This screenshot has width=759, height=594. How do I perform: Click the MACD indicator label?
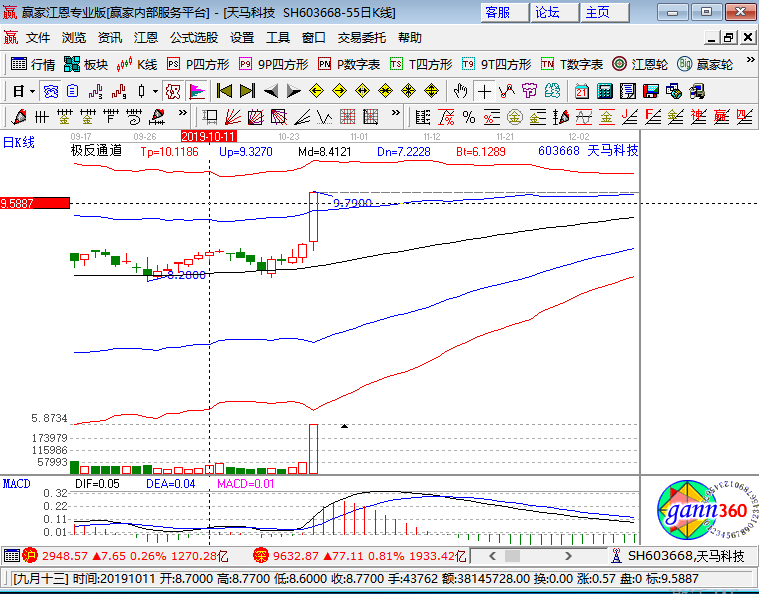(x=16, y=484)
